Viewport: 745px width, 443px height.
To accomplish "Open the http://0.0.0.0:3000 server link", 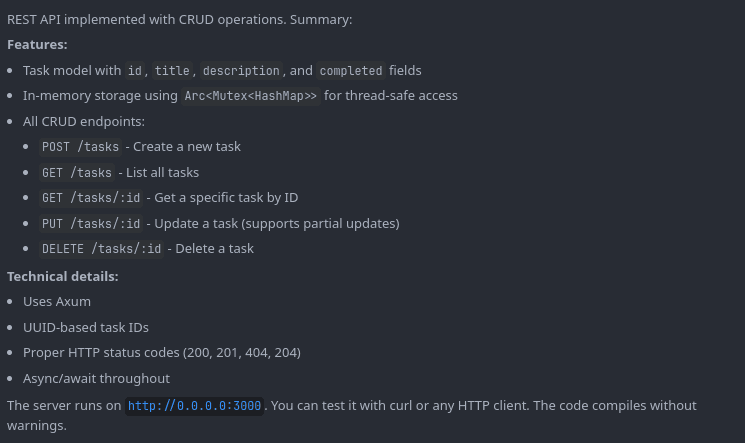I will click(195, 406).
